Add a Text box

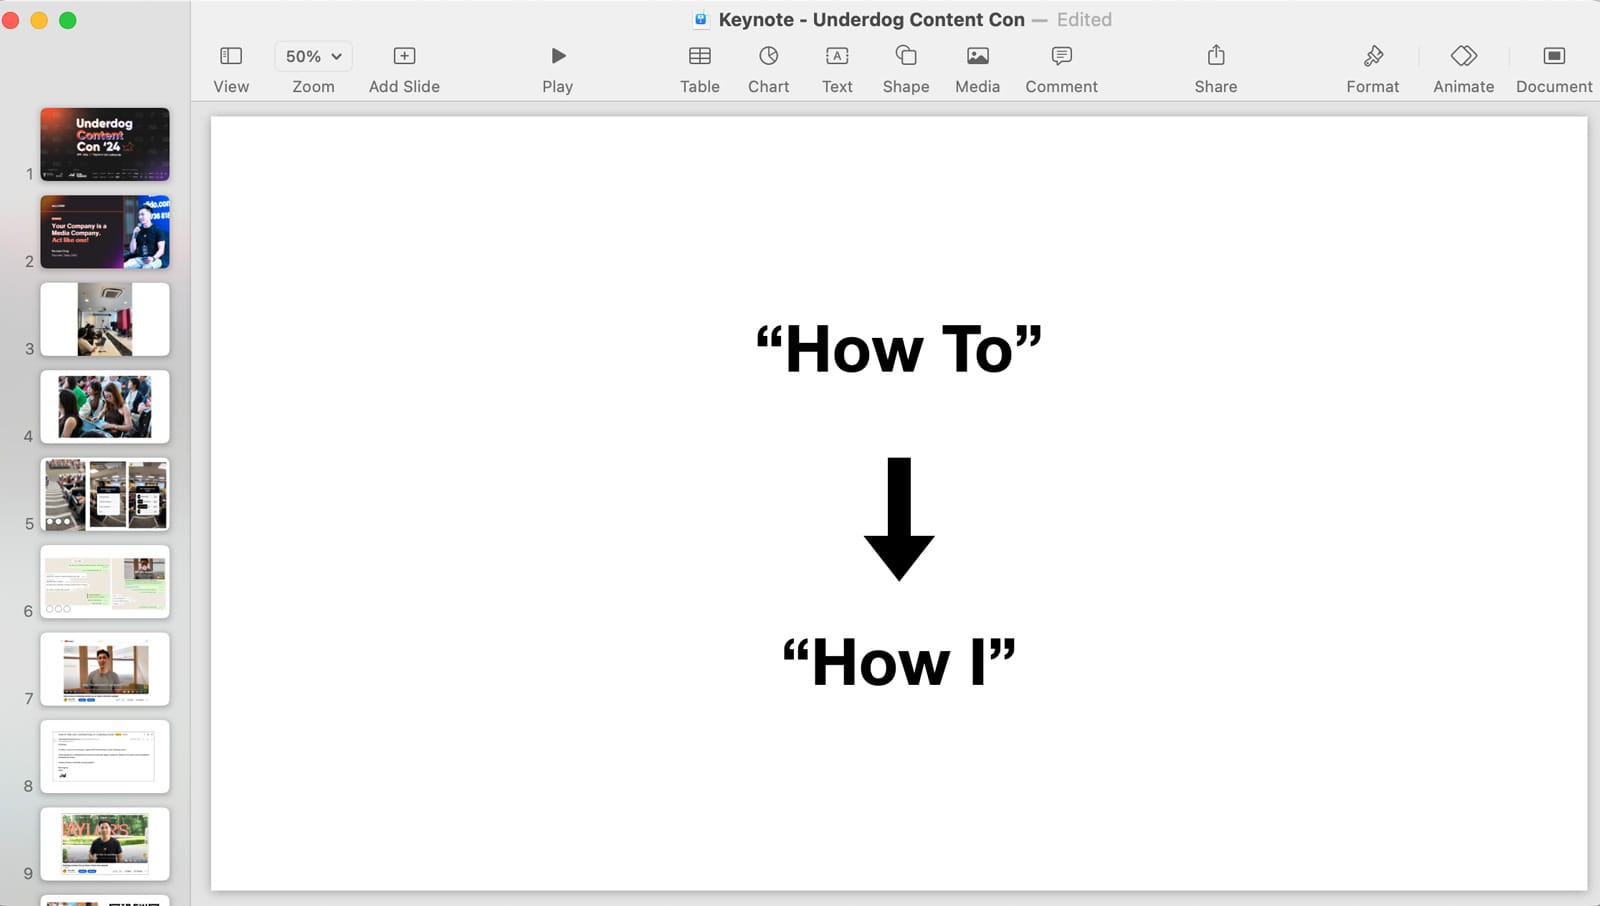[837, 56]
